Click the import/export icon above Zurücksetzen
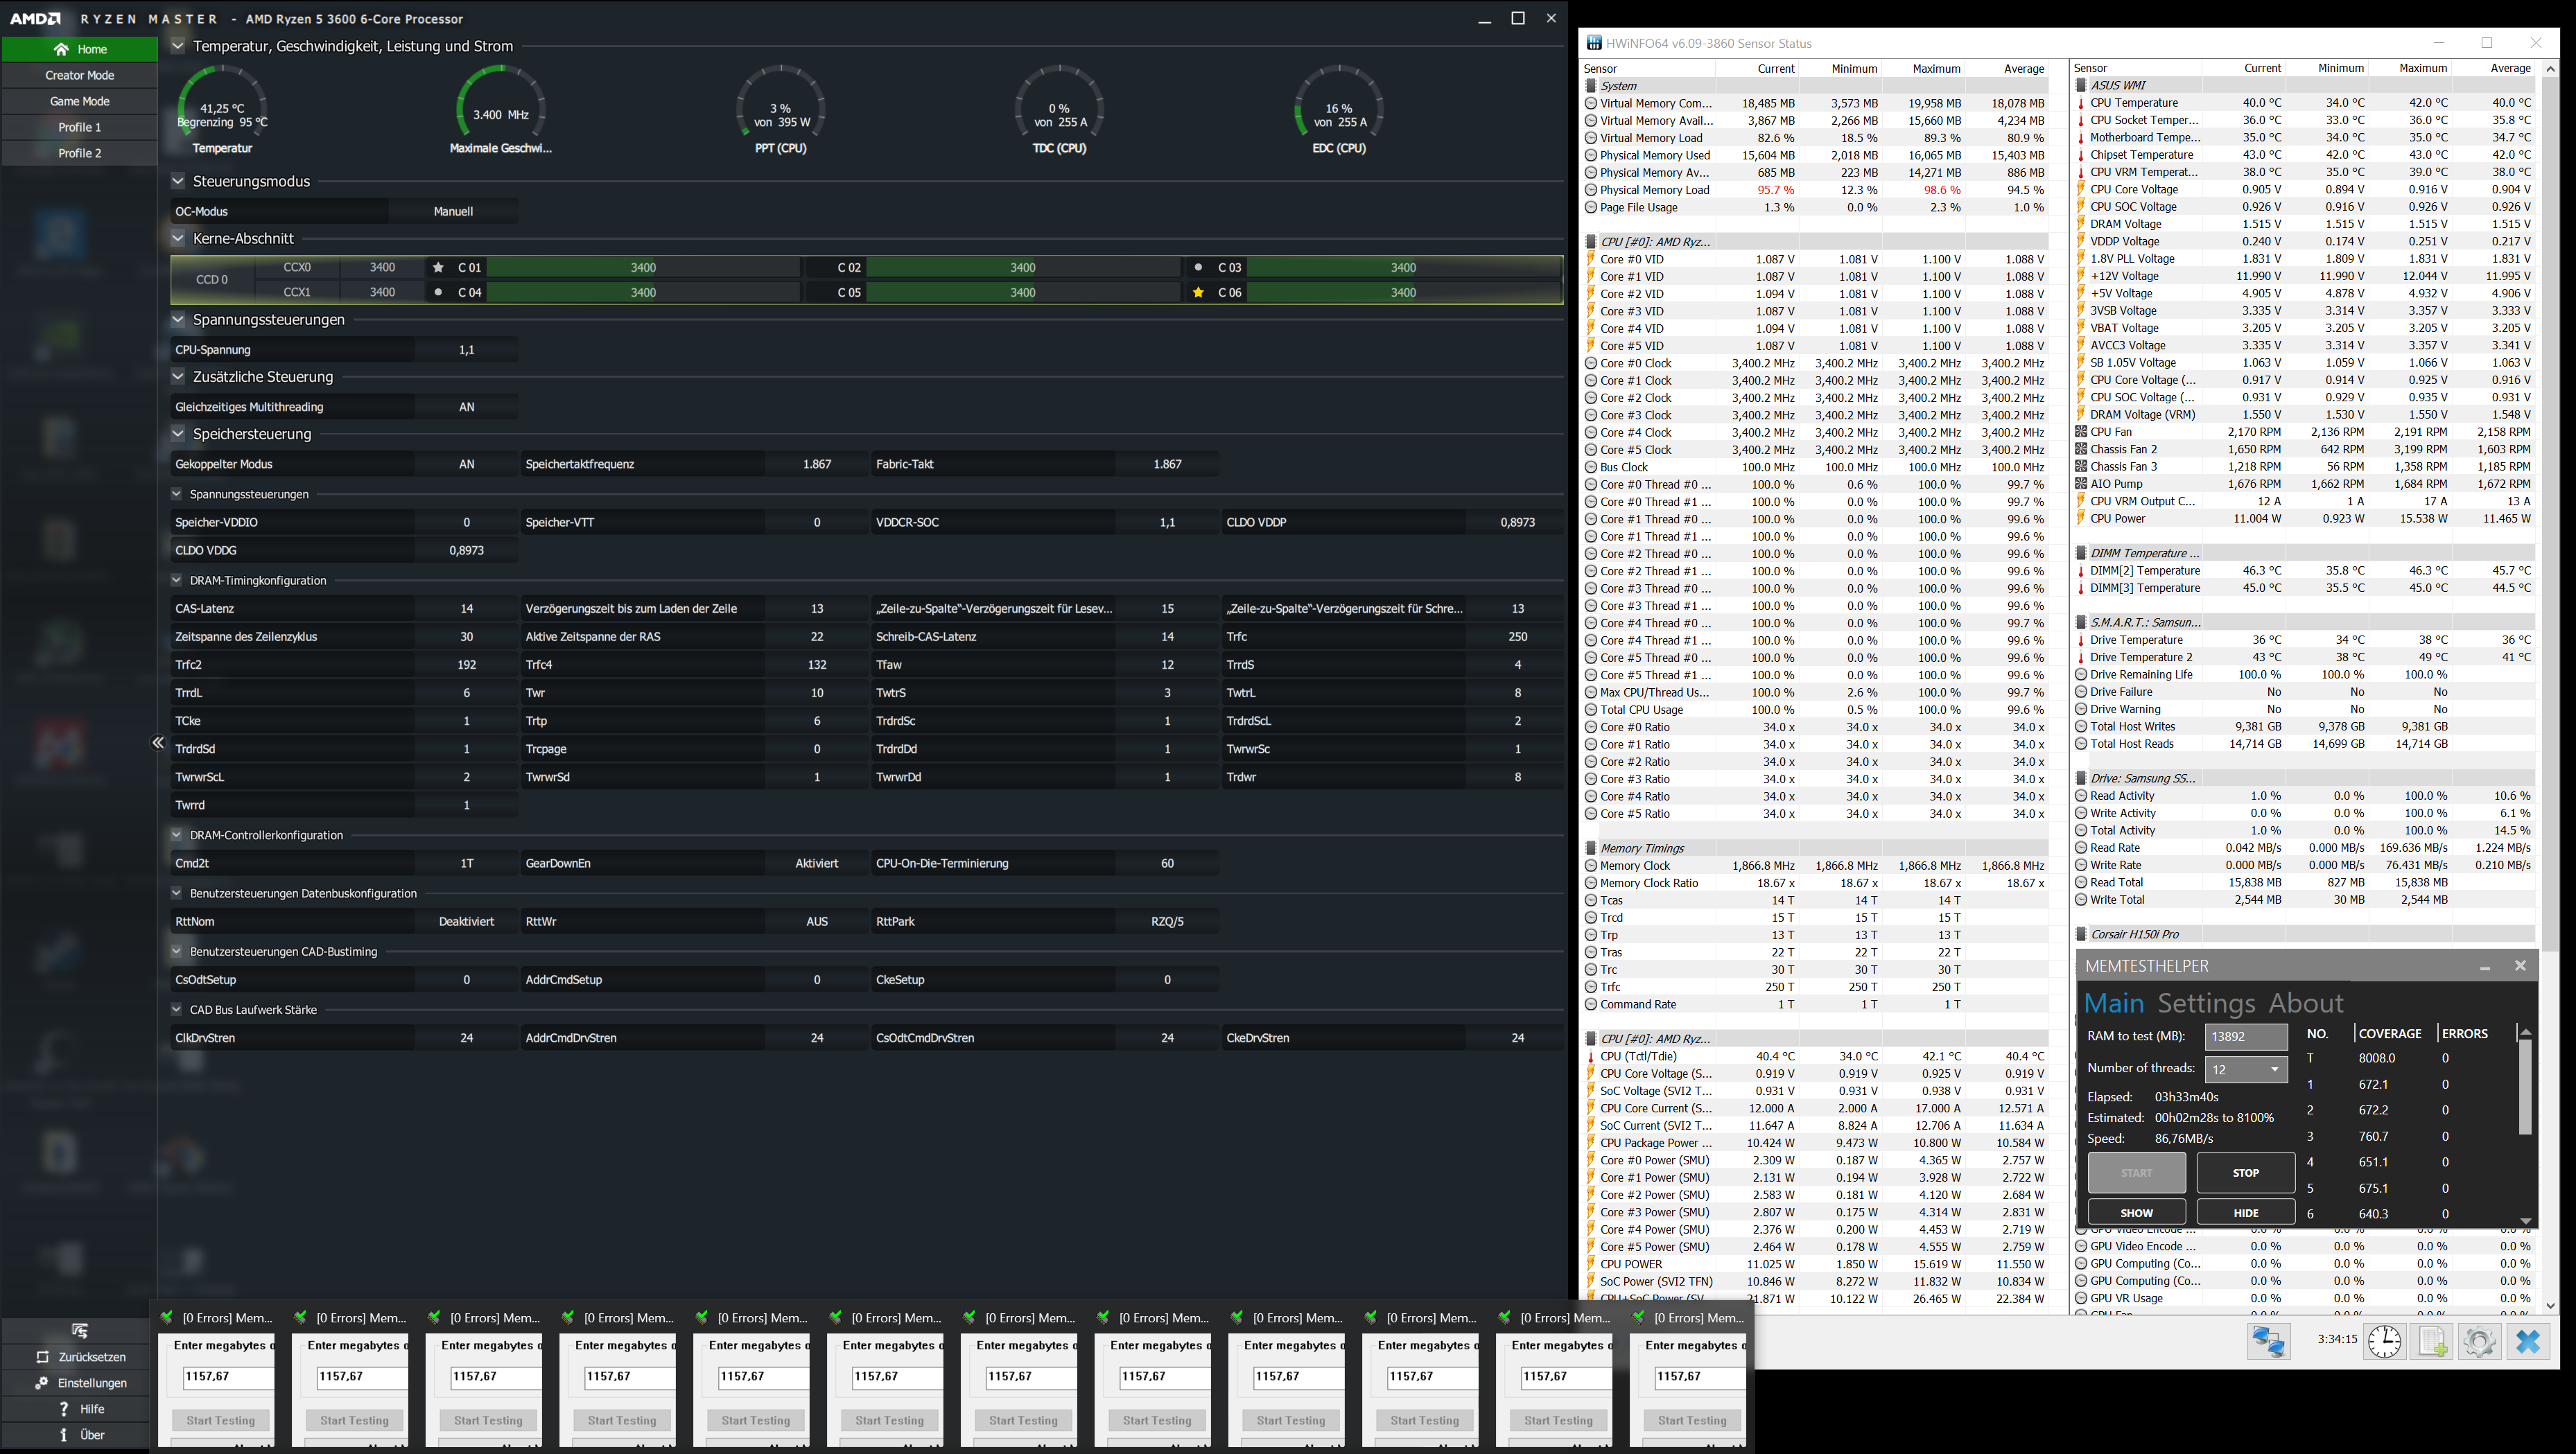This screenshot has height=1454, width=2576. [x=80, y=1330]
